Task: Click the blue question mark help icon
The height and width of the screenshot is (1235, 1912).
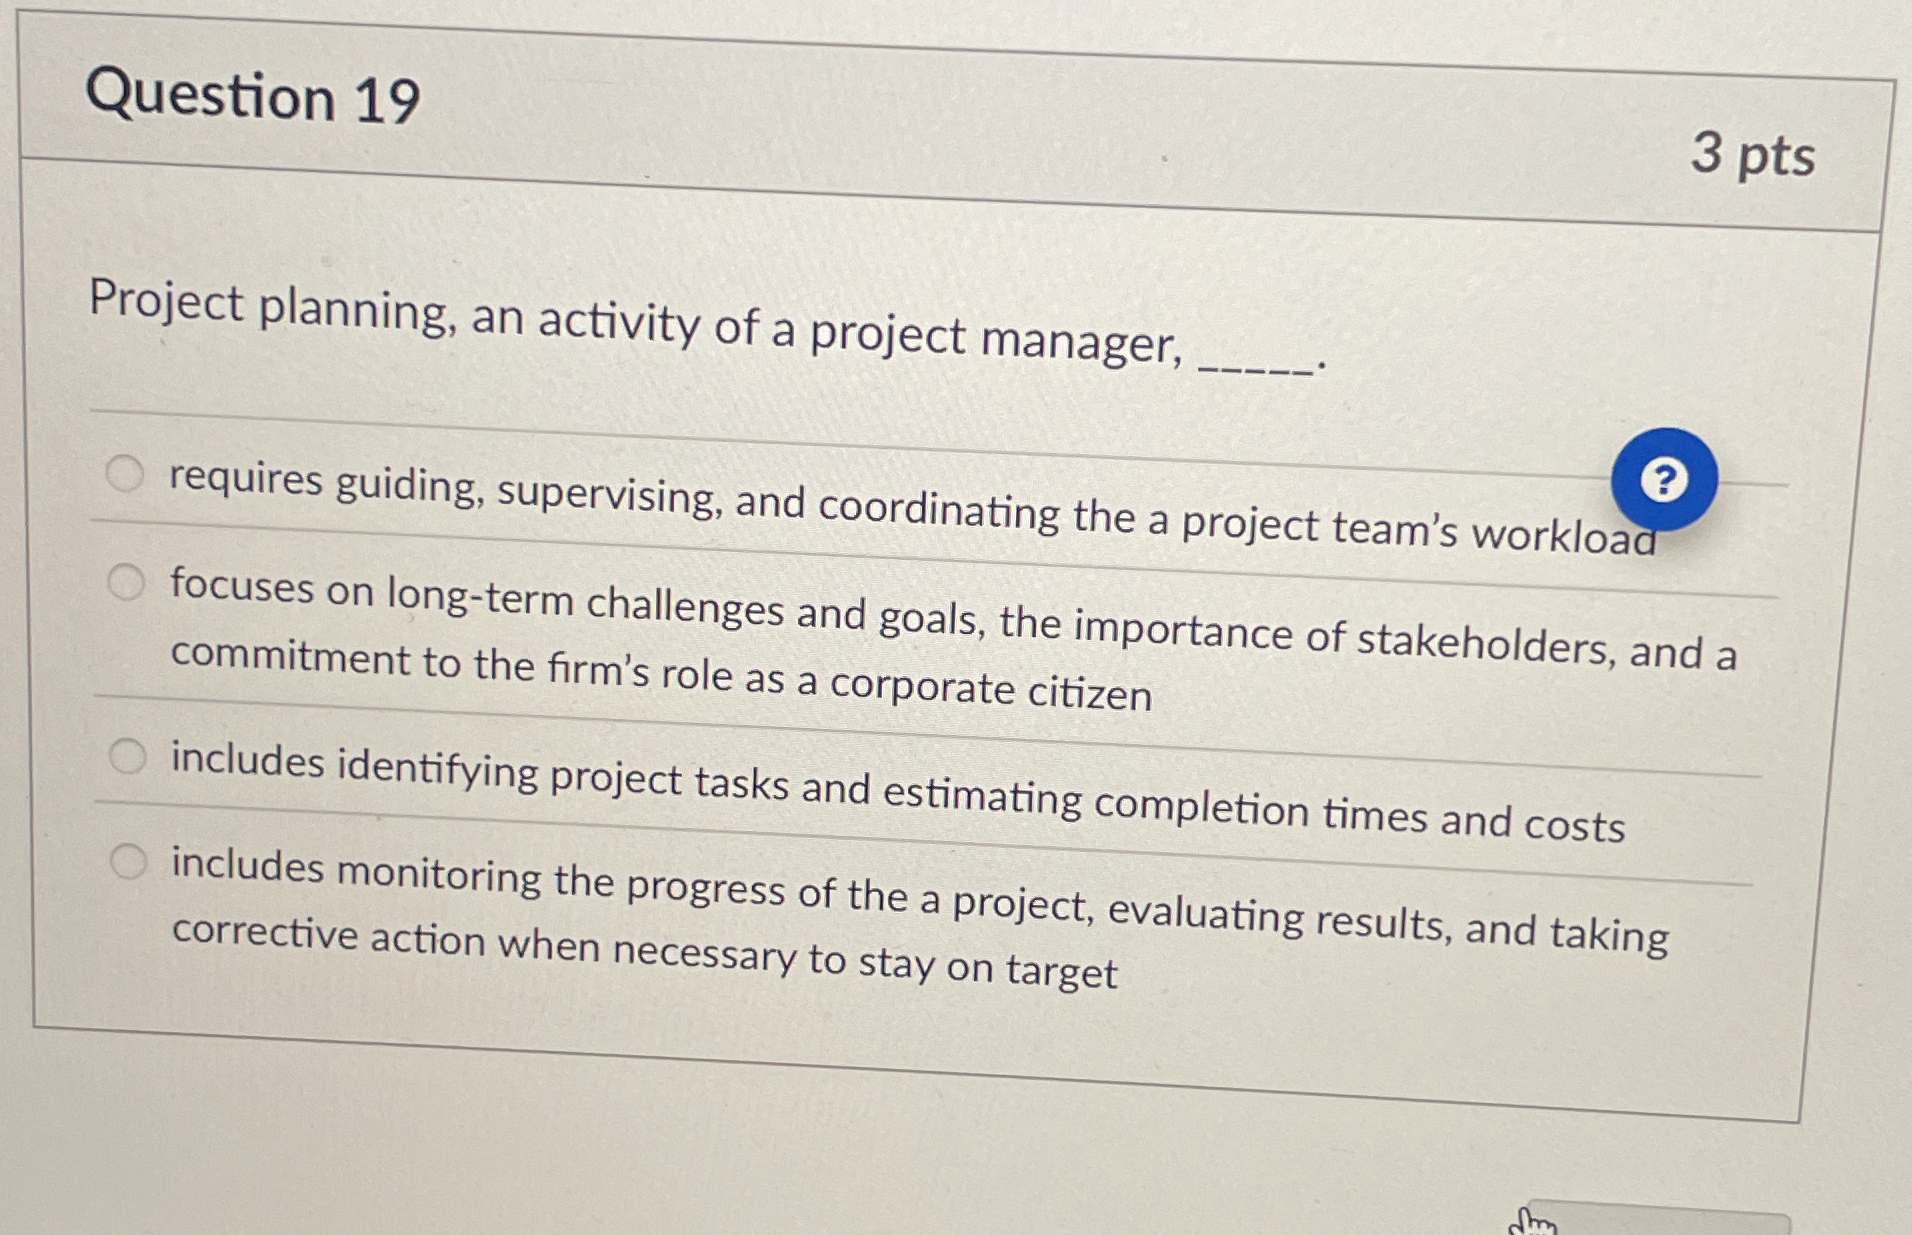Action: pyautogui.click(x=1664, y=480)
